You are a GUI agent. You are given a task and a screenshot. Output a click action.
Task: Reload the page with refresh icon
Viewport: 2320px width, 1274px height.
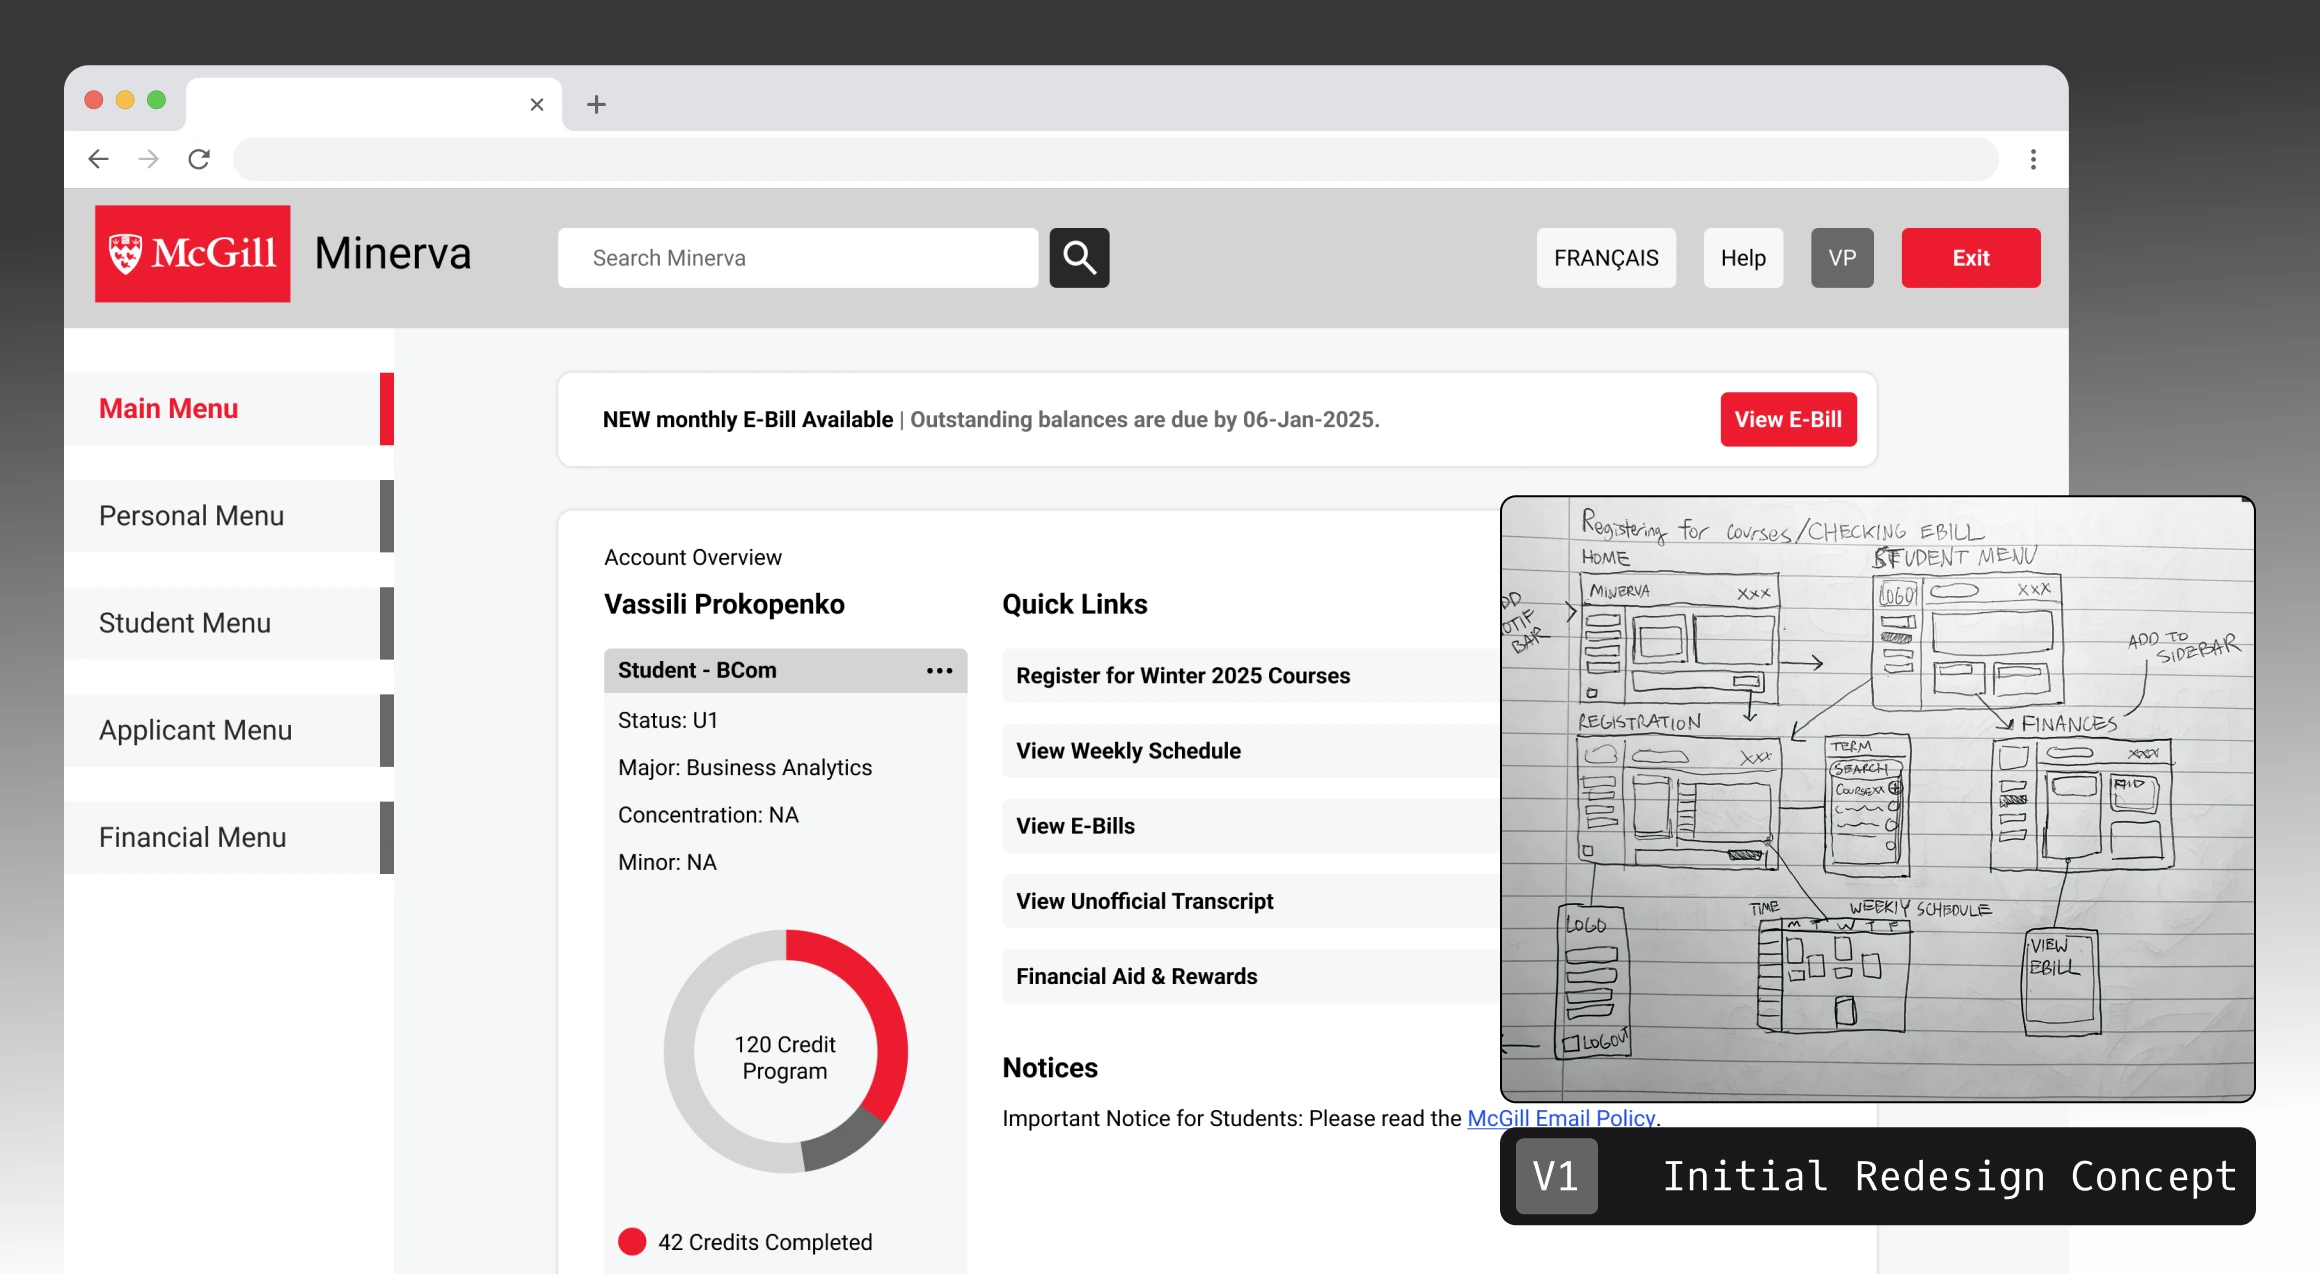click(199, 159)
